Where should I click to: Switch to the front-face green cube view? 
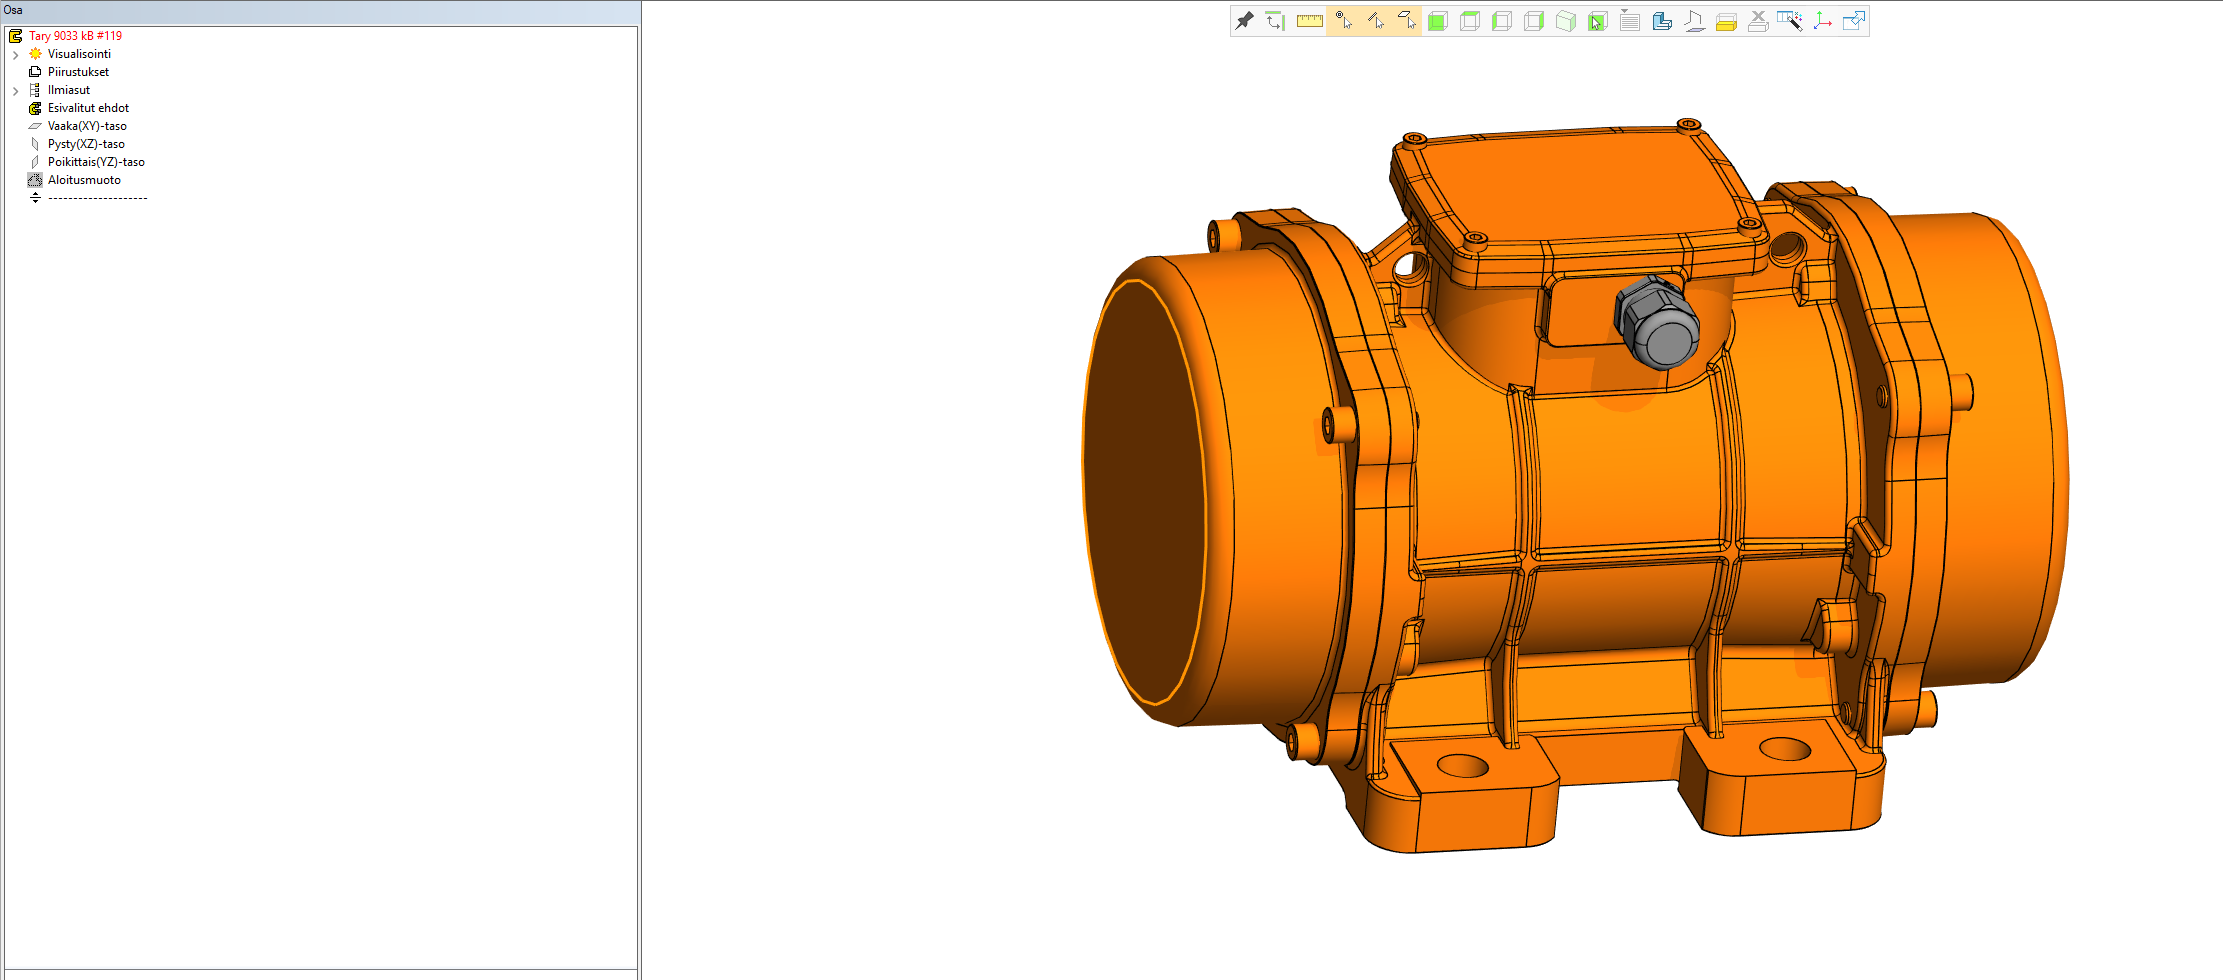pos(1438,21)
